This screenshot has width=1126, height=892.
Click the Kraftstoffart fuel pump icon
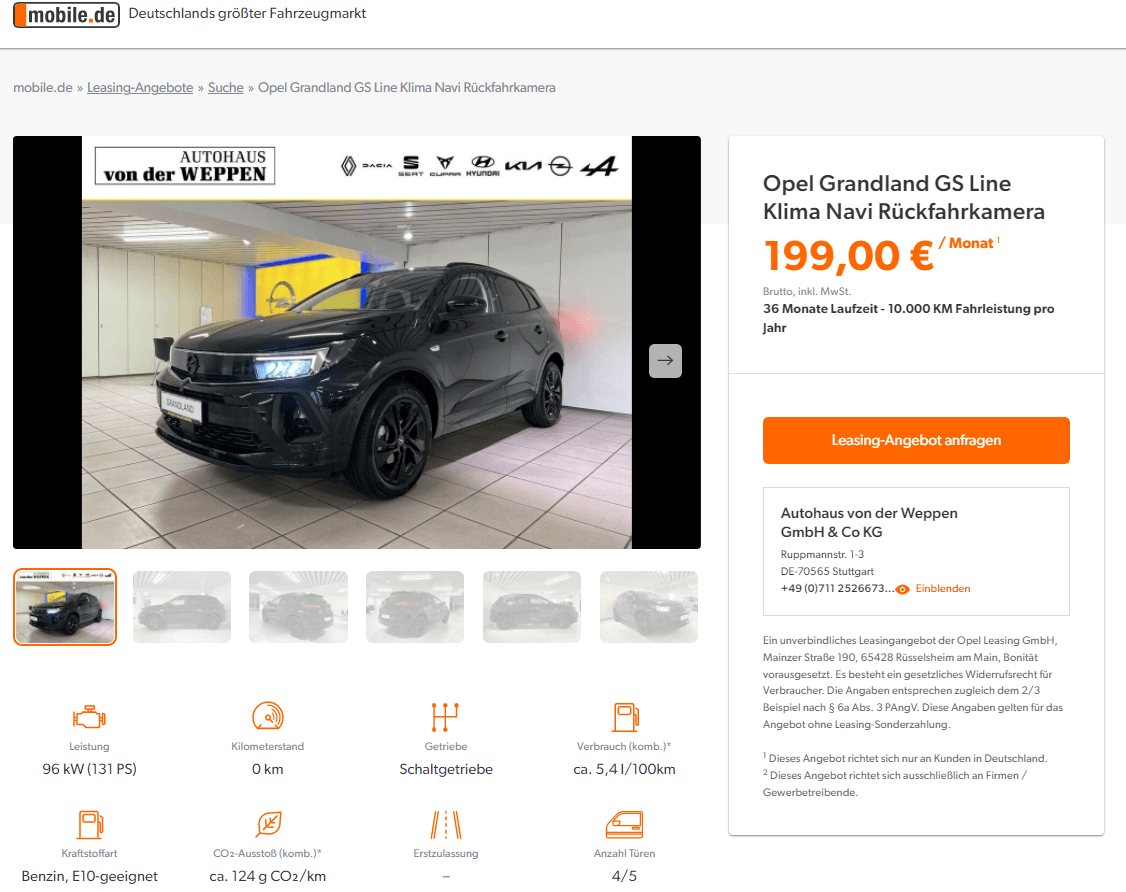click(90, 824)
